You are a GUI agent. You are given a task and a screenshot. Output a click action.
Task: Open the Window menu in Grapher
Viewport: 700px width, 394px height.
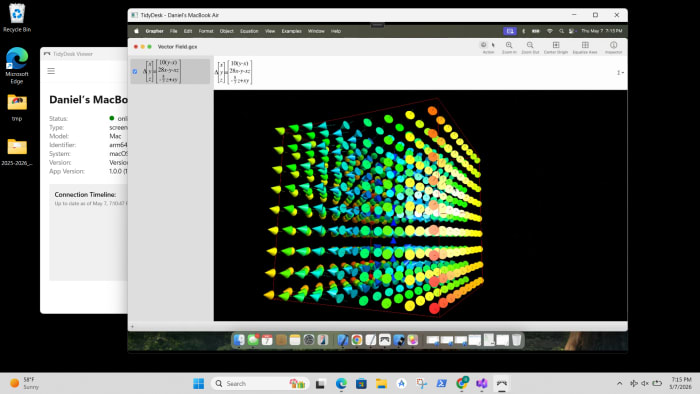[316, 31]
